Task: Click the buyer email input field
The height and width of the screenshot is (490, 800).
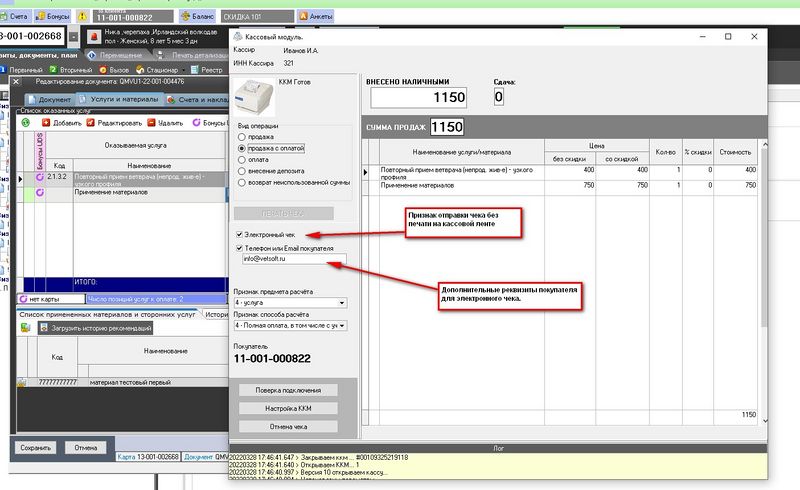Action: [x=292, y=259]
